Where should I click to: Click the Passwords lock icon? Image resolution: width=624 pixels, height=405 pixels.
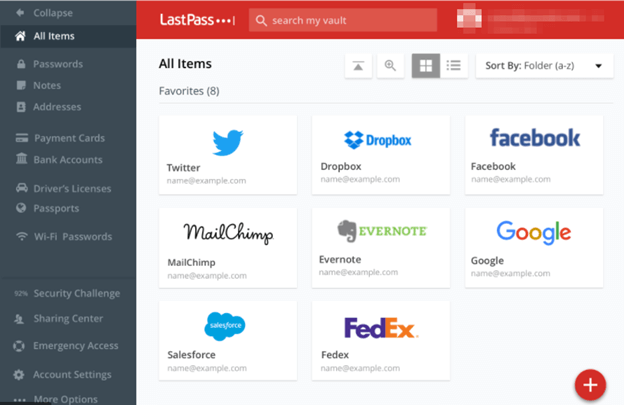(x=21, y=64)
